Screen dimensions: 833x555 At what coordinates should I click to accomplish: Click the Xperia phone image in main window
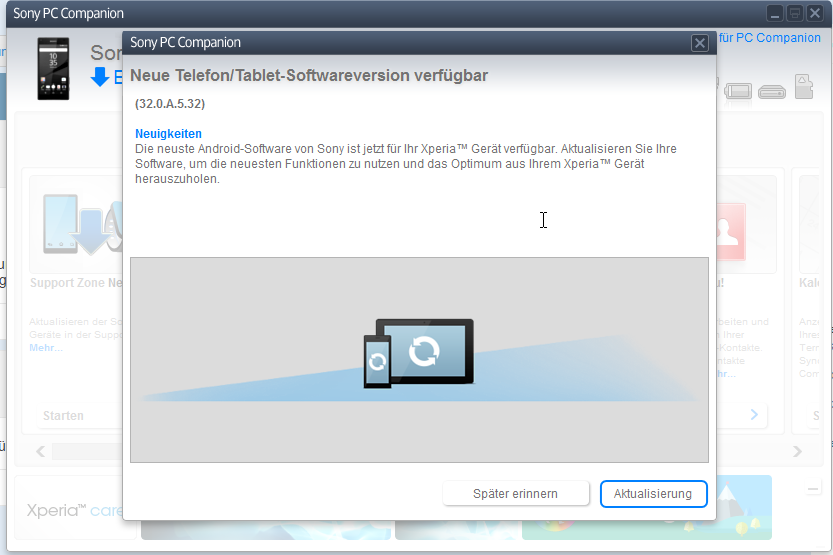pyautogui.click(x=53, y=69)
